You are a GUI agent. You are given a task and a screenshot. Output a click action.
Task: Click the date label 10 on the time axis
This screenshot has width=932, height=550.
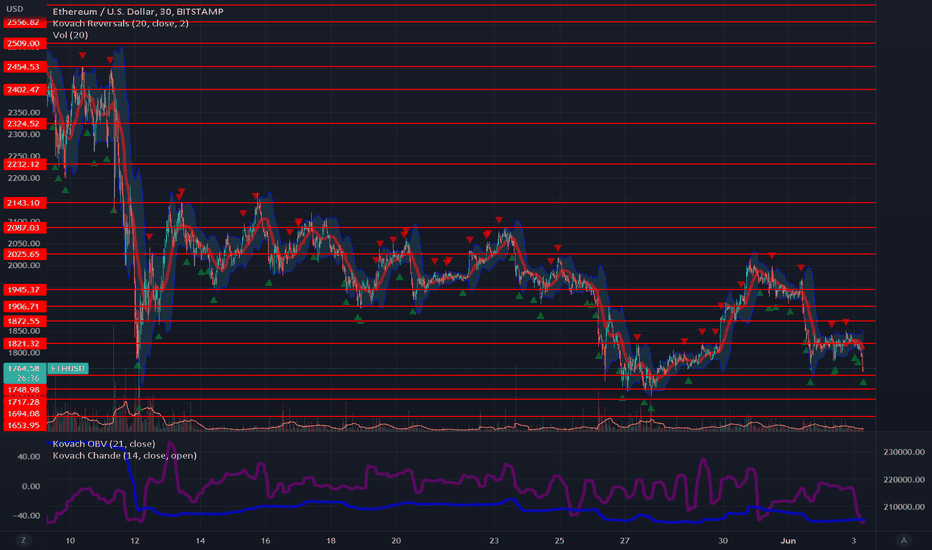click(70, 540)
